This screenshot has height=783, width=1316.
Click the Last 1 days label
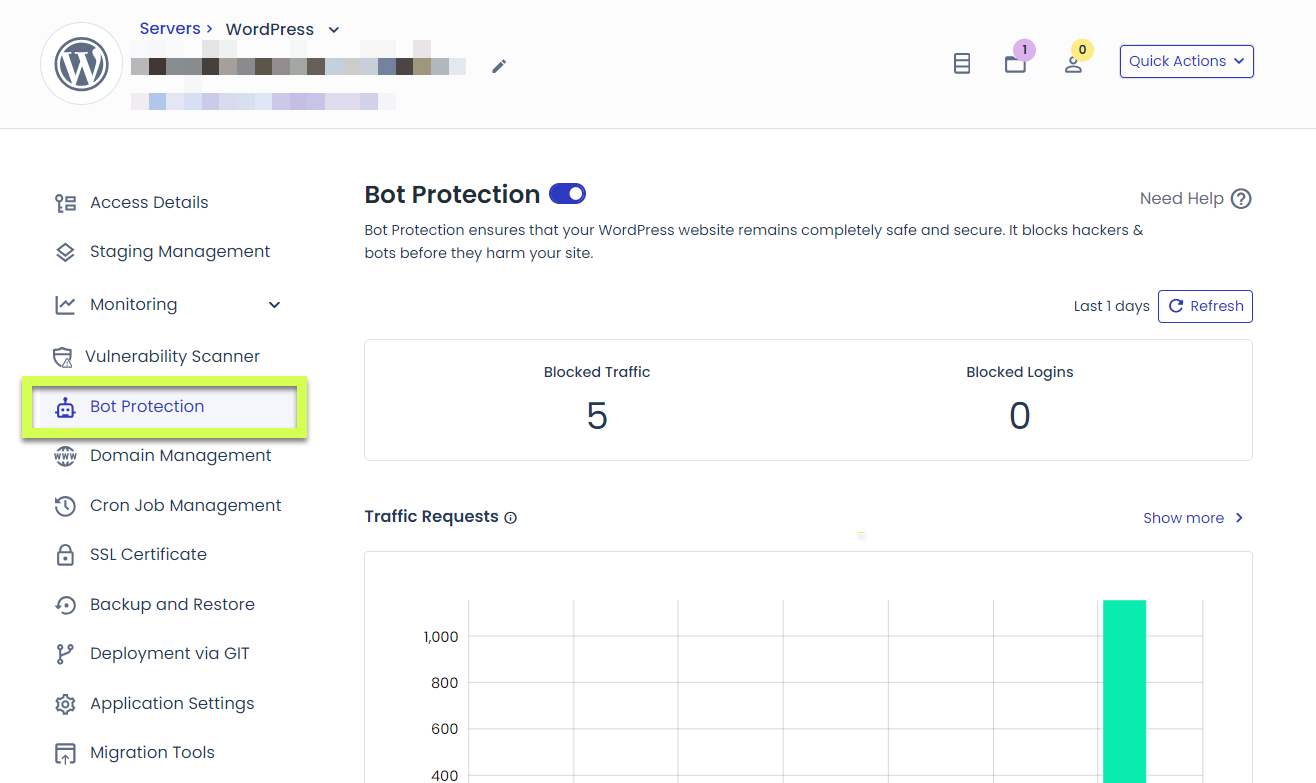pos(1112,307)
